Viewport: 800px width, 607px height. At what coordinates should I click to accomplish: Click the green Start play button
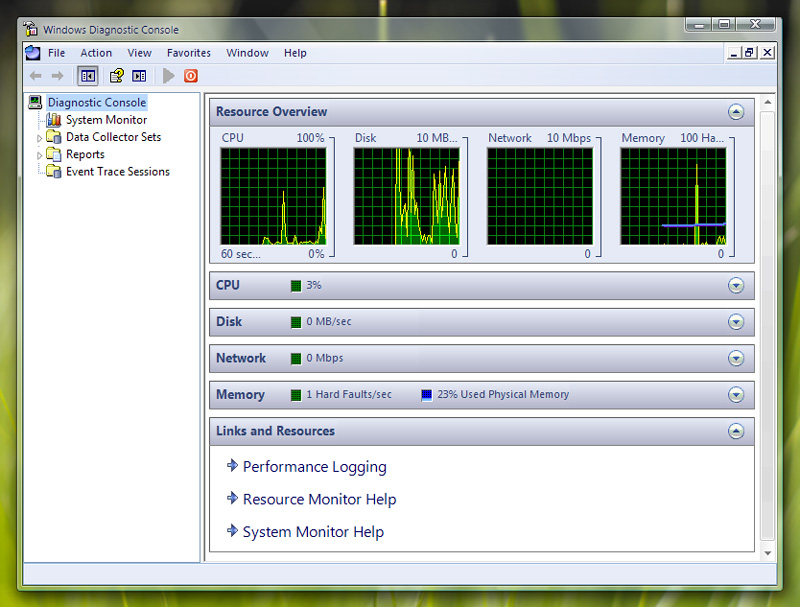click(x=168, y=76)
